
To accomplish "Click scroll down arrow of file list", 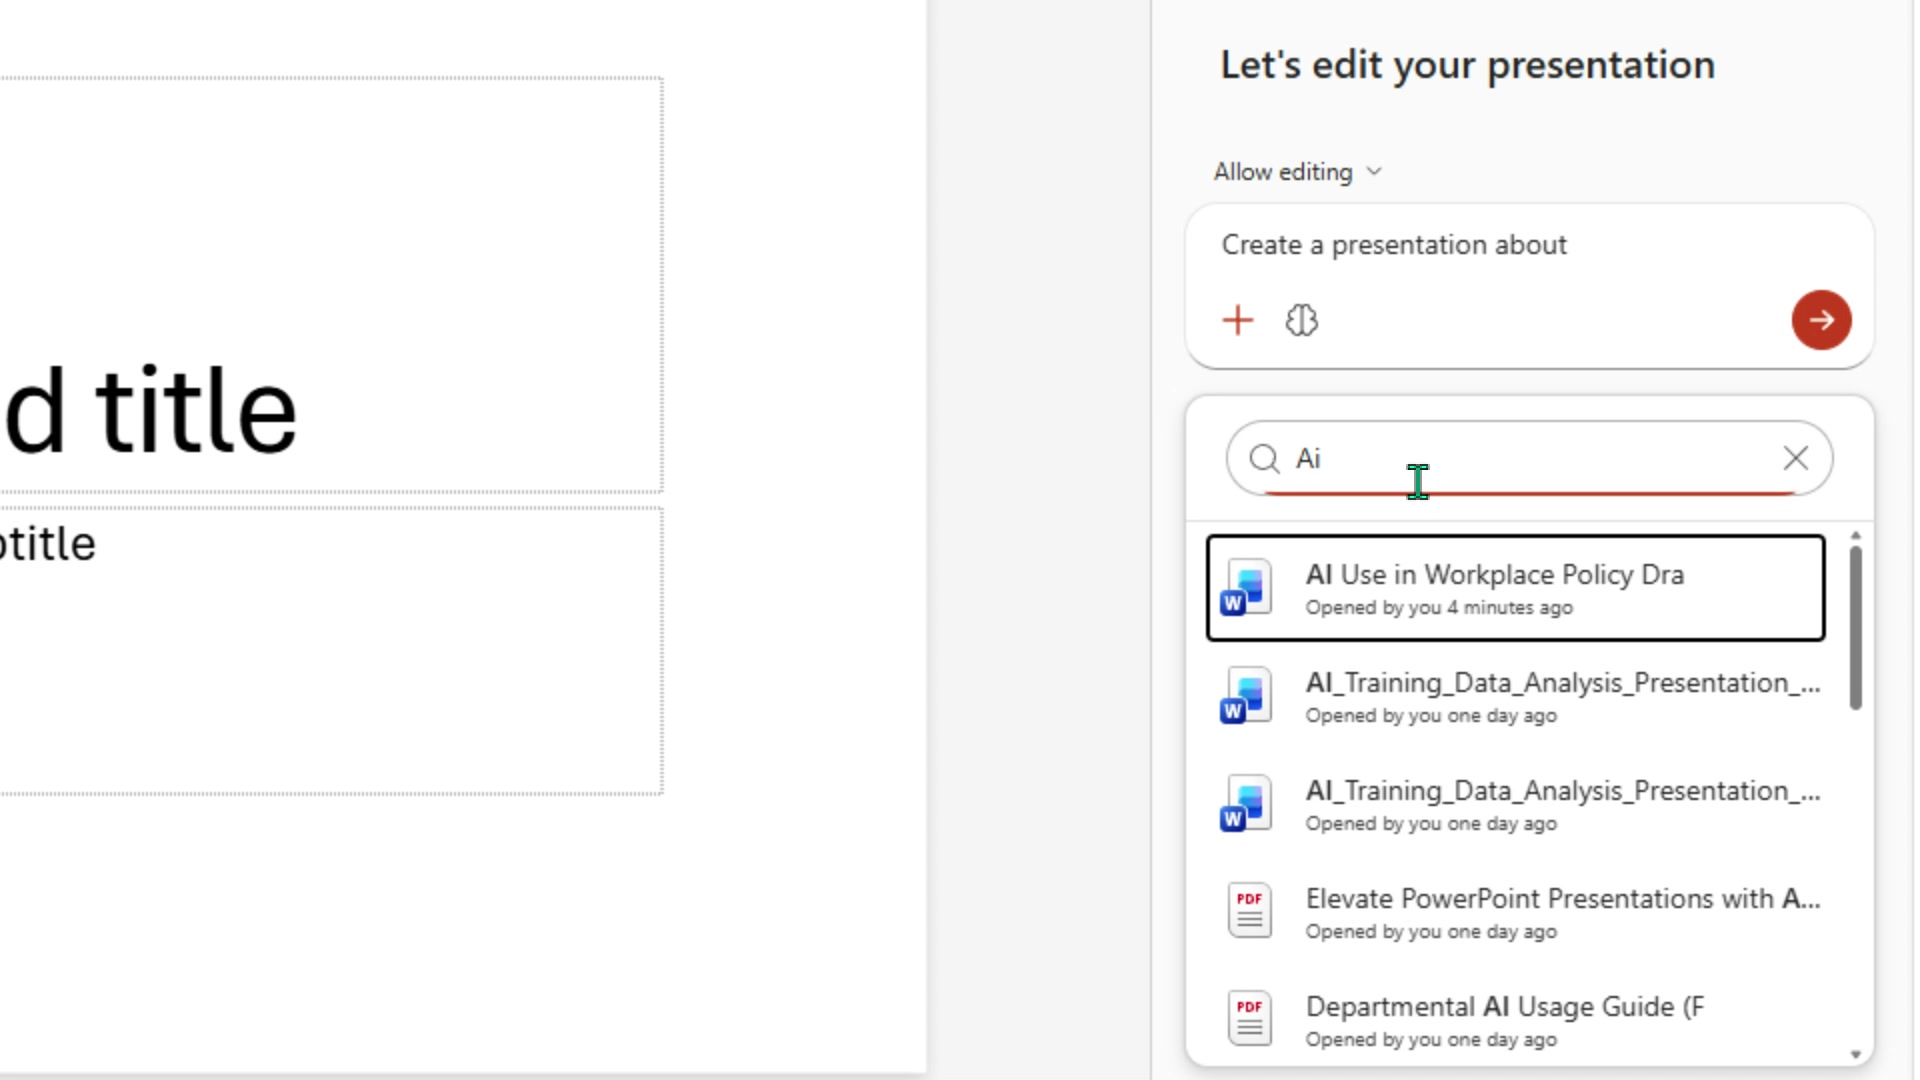I will click(1855, 1054).
